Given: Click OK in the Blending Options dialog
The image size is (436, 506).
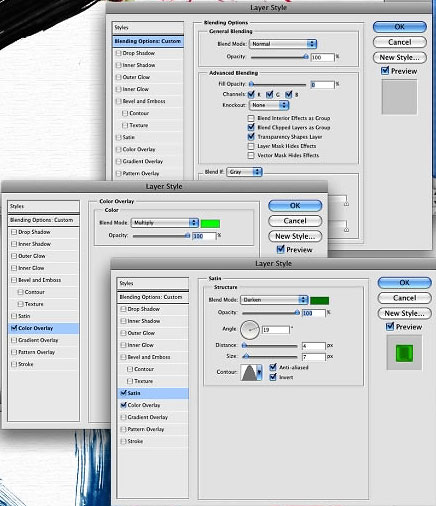Looking at the screenshot, I should pos(400,27).
